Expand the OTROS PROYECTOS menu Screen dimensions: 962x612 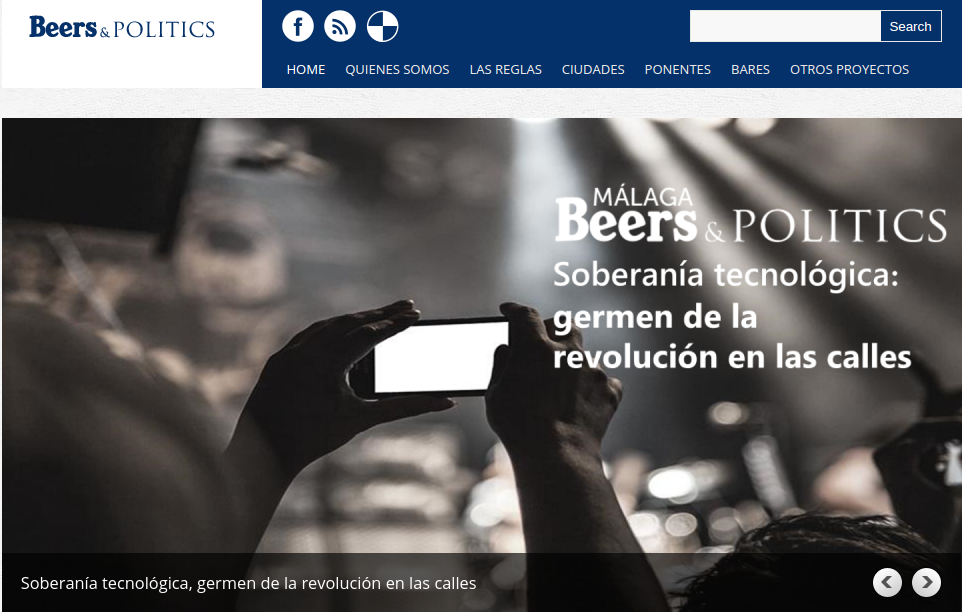coord(849,70)
